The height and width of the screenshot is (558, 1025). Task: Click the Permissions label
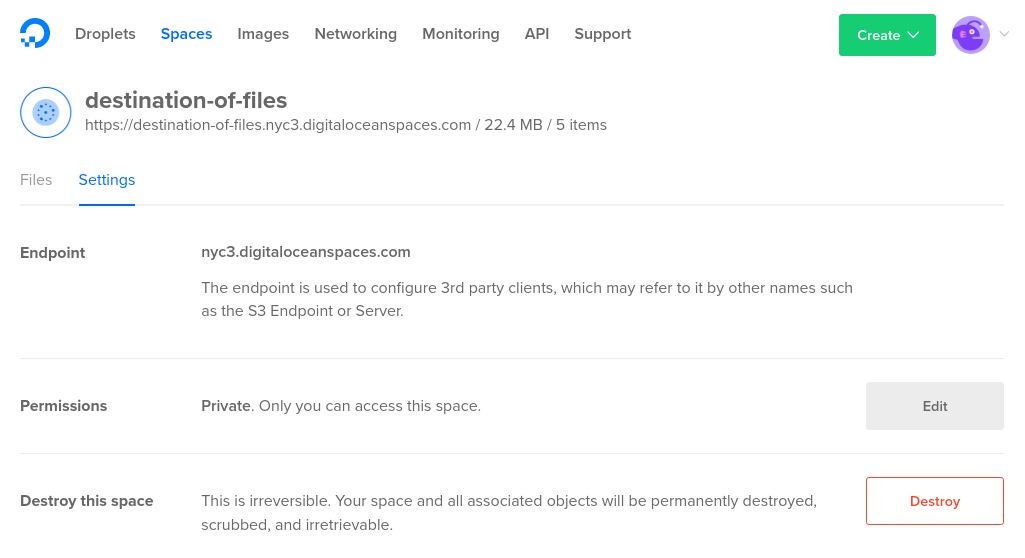click(63, 406)
